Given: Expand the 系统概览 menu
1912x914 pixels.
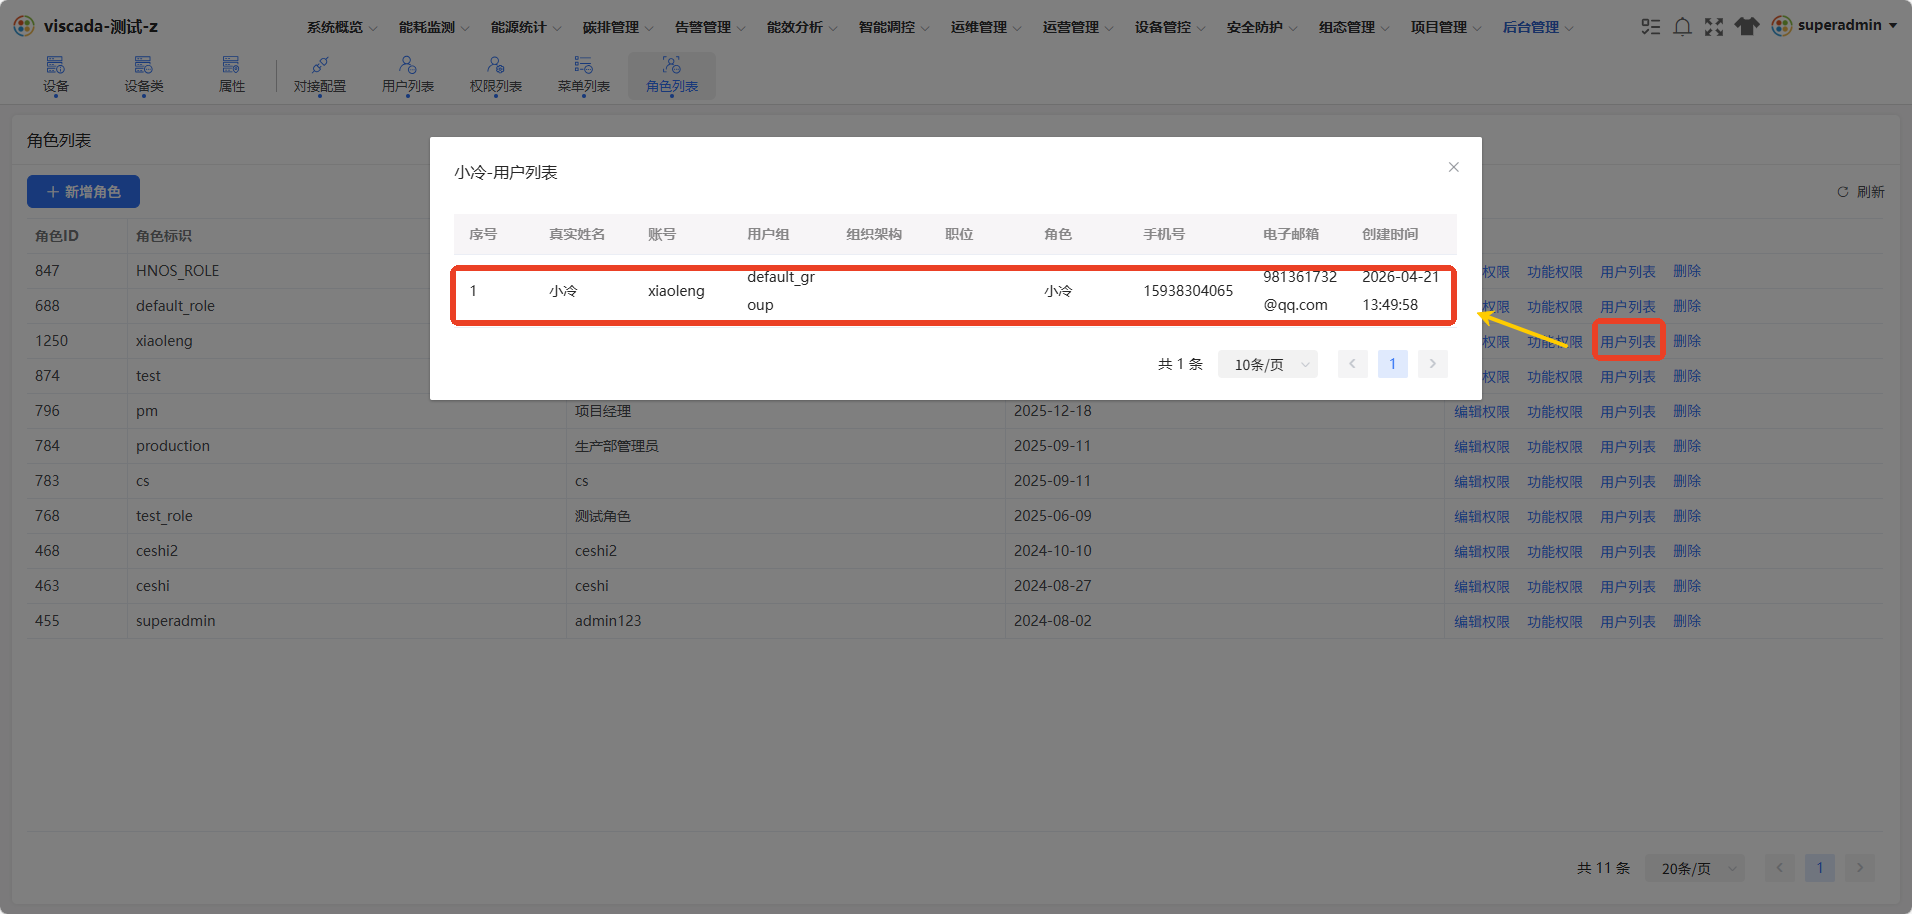Looking at the screenshot, I should 342,27.
